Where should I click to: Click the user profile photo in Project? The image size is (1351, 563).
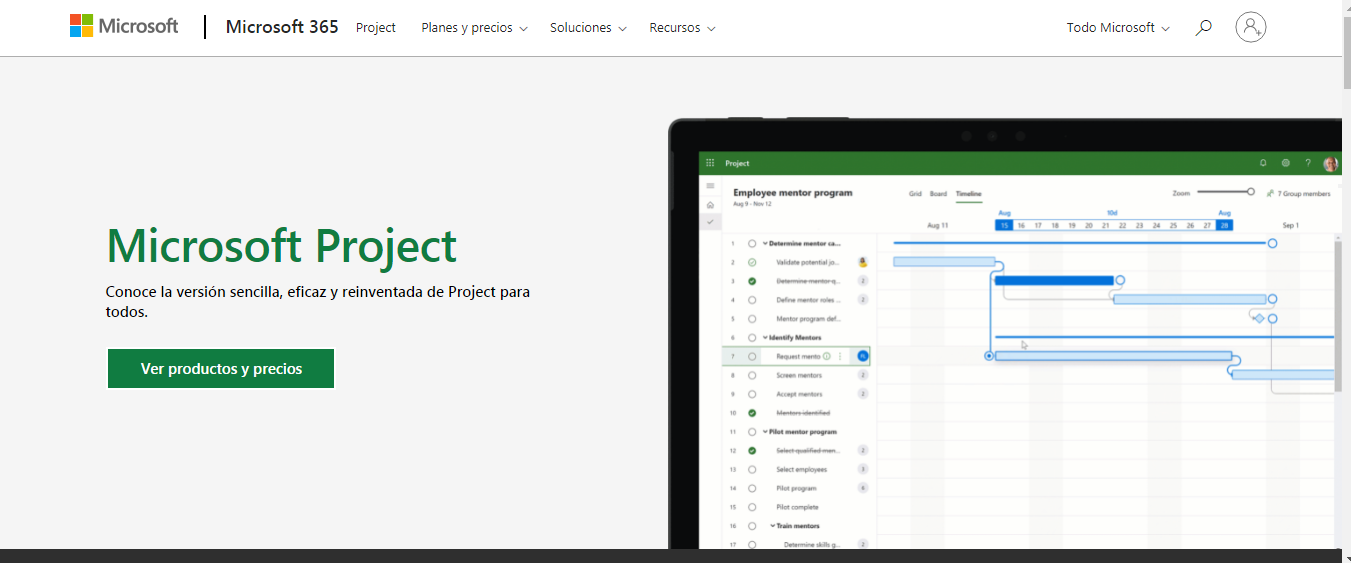(1330, 164)
